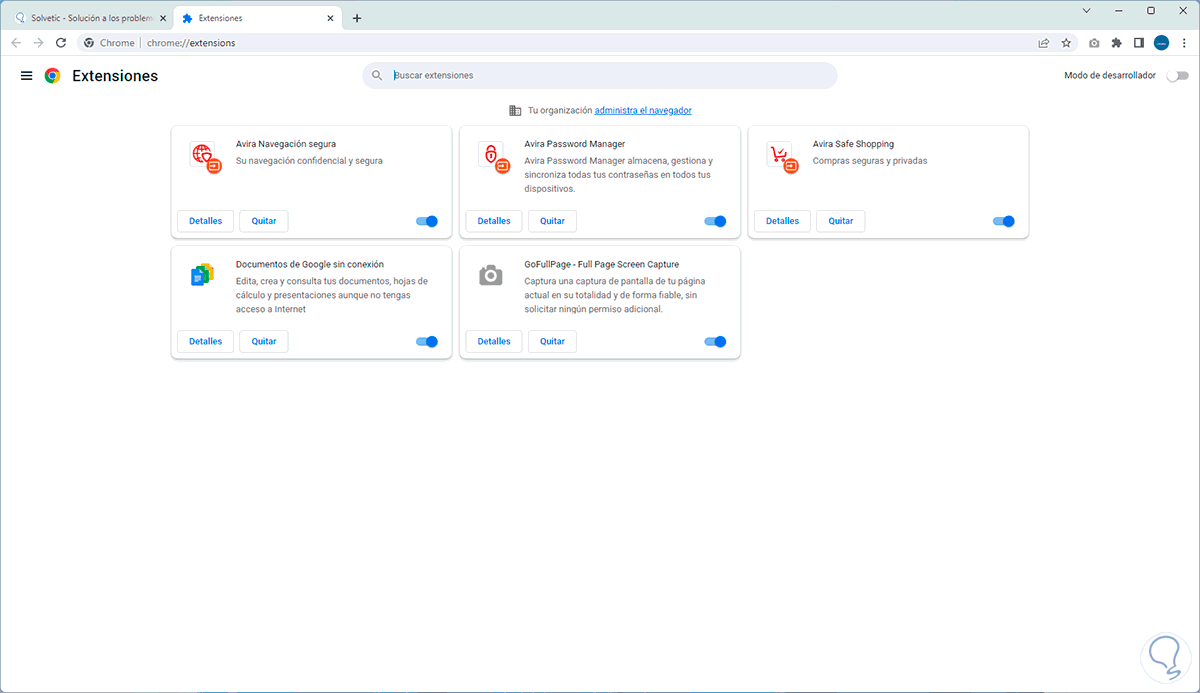Open the tab search dropdown chevron

[1087, 10]
